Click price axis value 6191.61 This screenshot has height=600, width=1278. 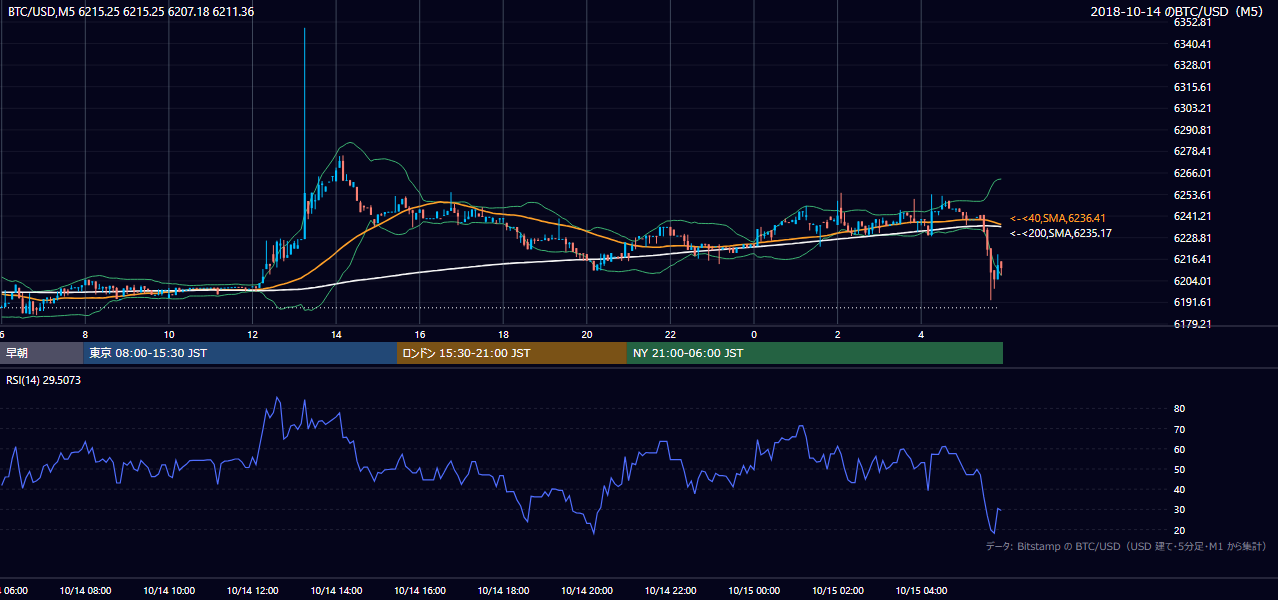click(1193, 302)
